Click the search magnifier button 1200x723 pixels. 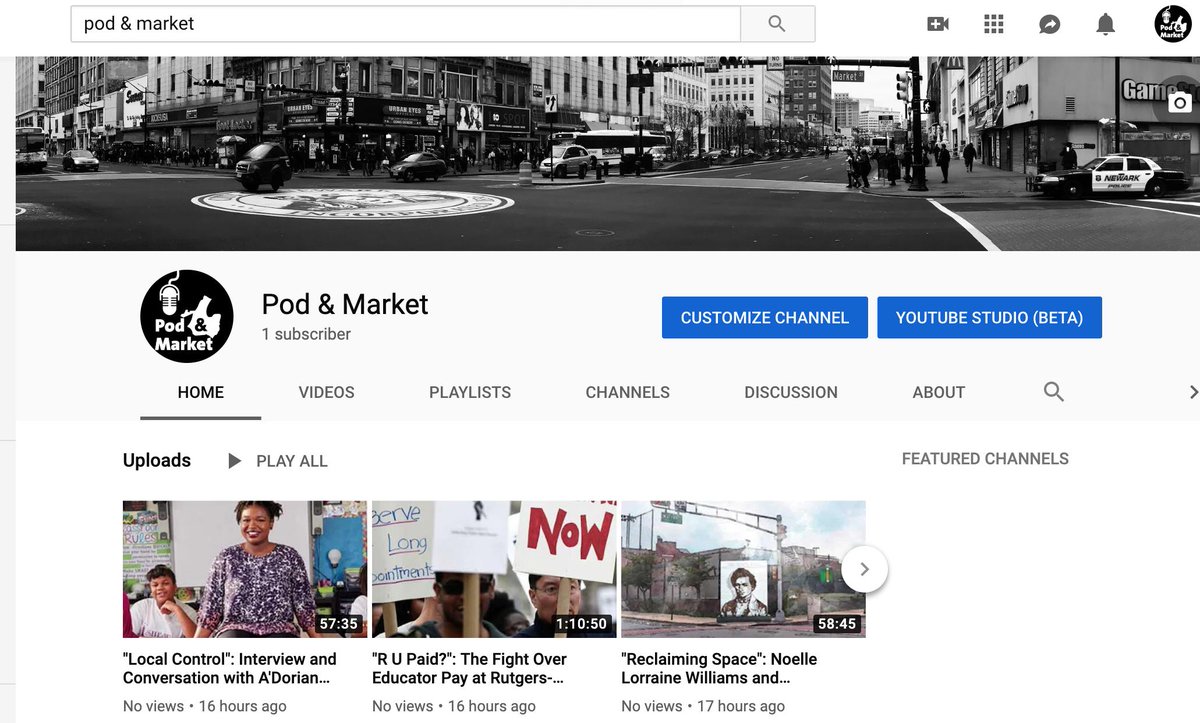pyautogui.click(x=777, y=24)
